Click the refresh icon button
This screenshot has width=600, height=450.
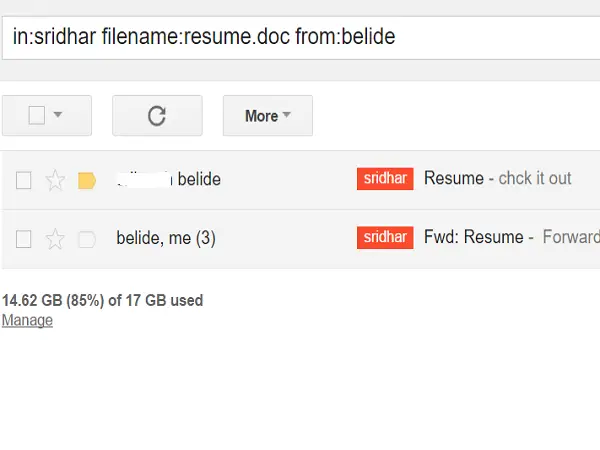click(x=157, y=116)
